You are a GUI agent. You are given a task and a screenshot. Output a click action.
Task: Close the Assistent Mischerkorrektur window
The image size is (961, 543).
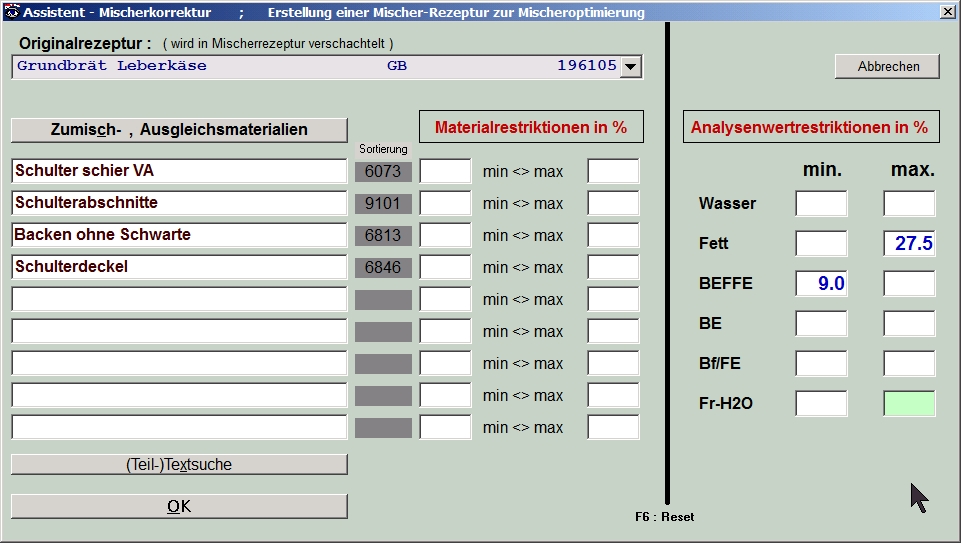[947, 12]
